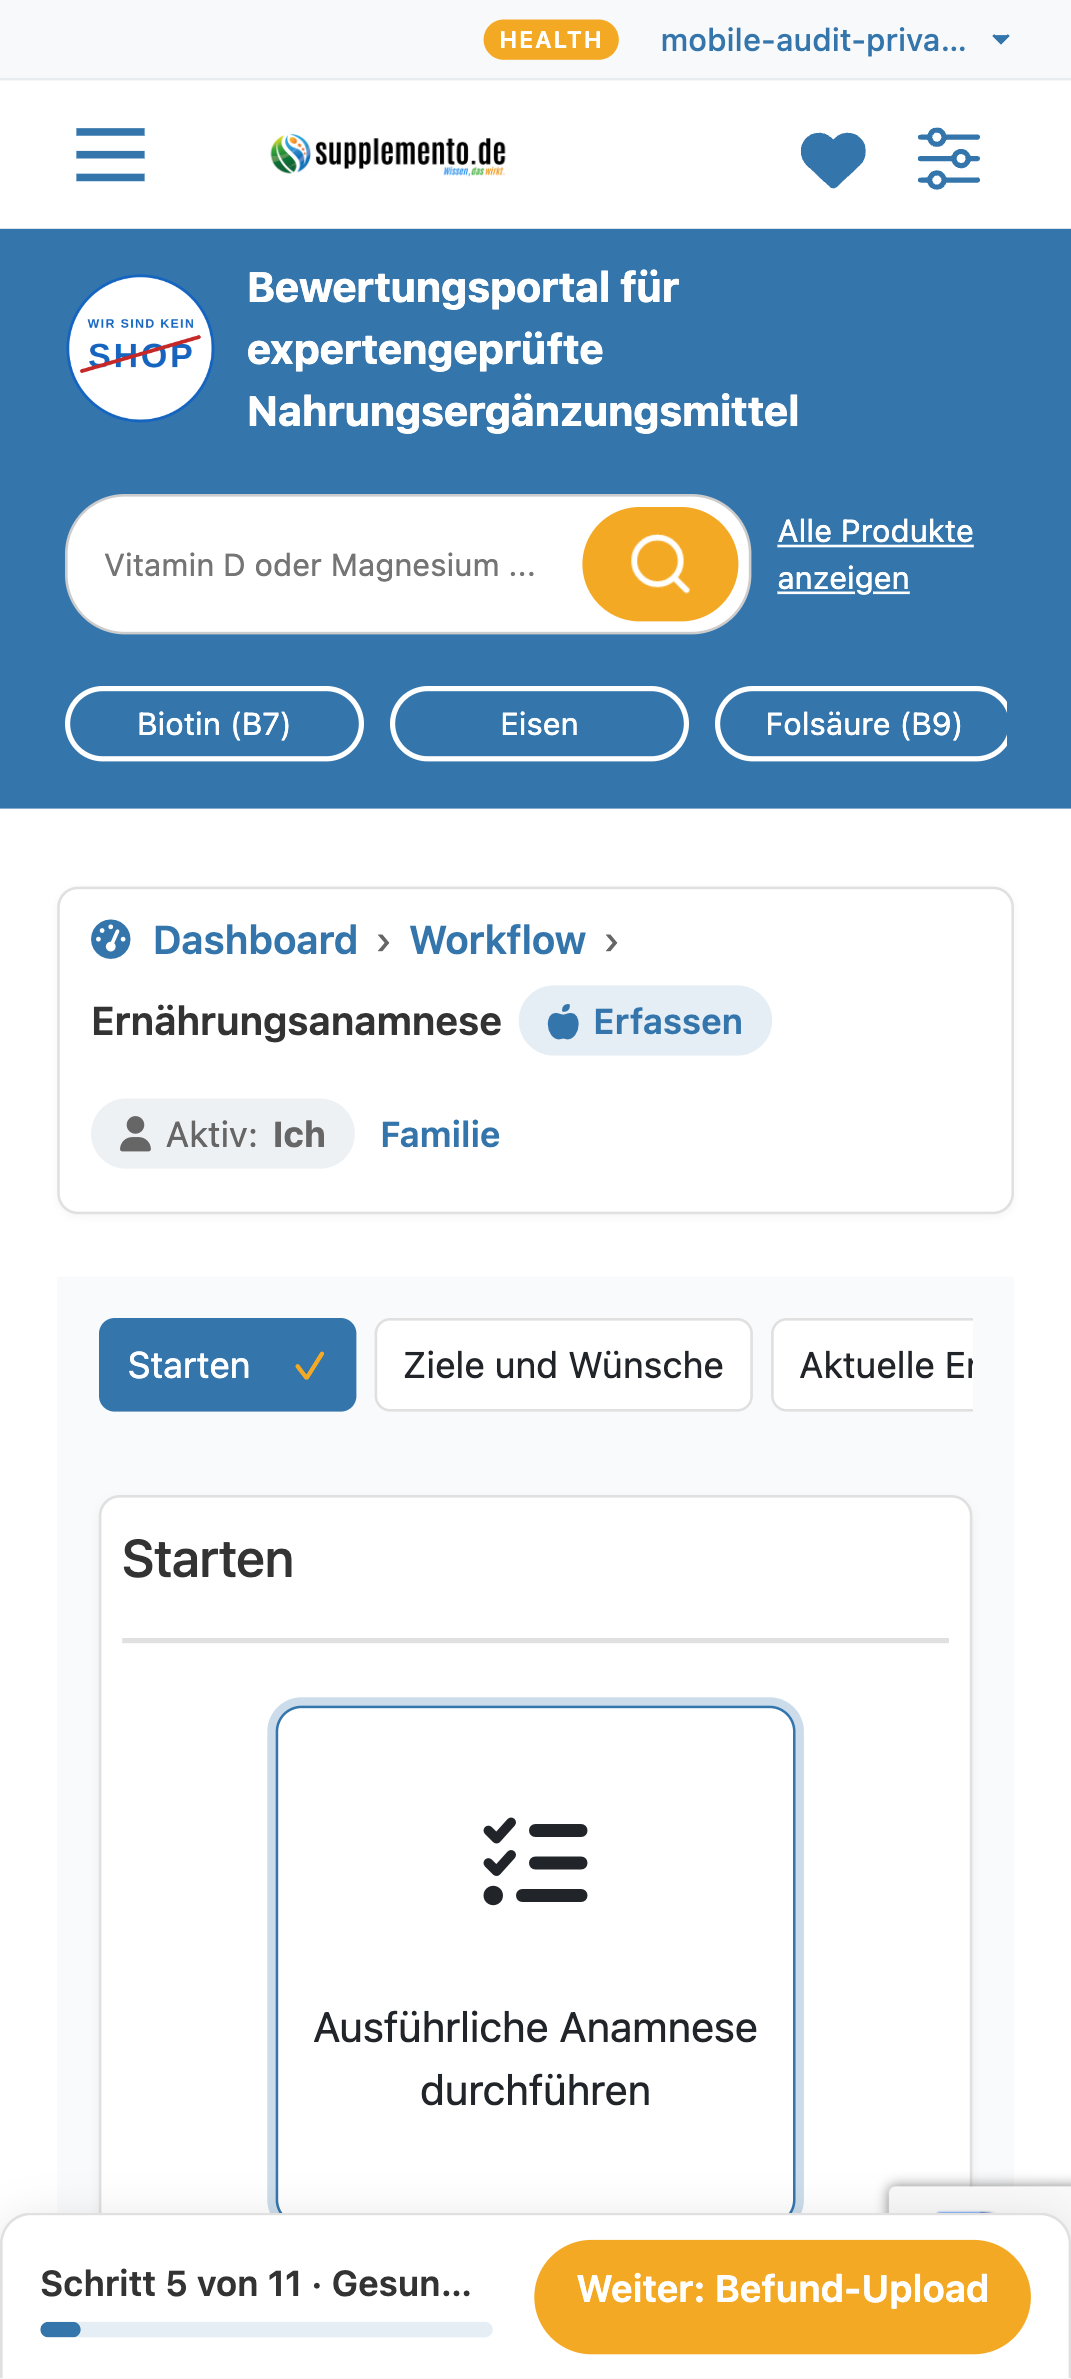Click the 'Wir sind kein Shop' badge
1071x2379 pixels.
(x=141, y=348)
